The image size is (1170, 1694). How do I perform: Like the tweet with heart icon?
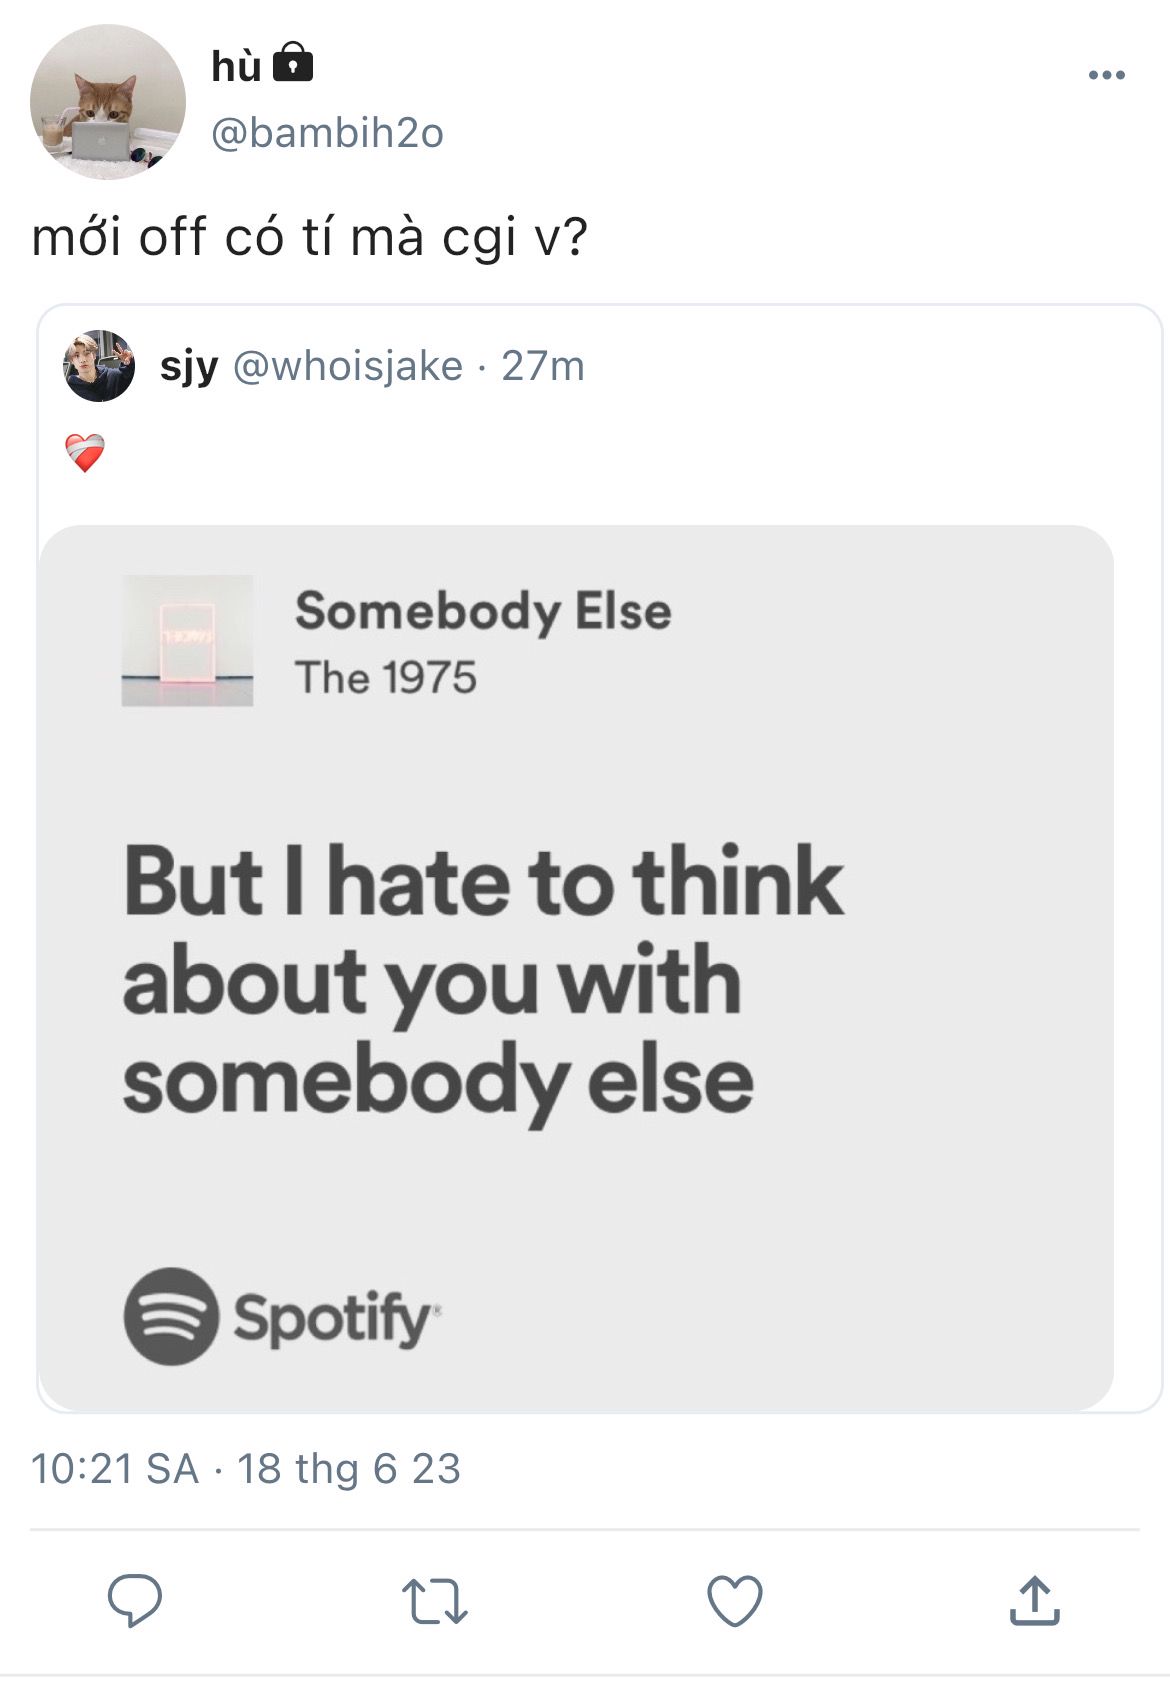[735, 1600]
